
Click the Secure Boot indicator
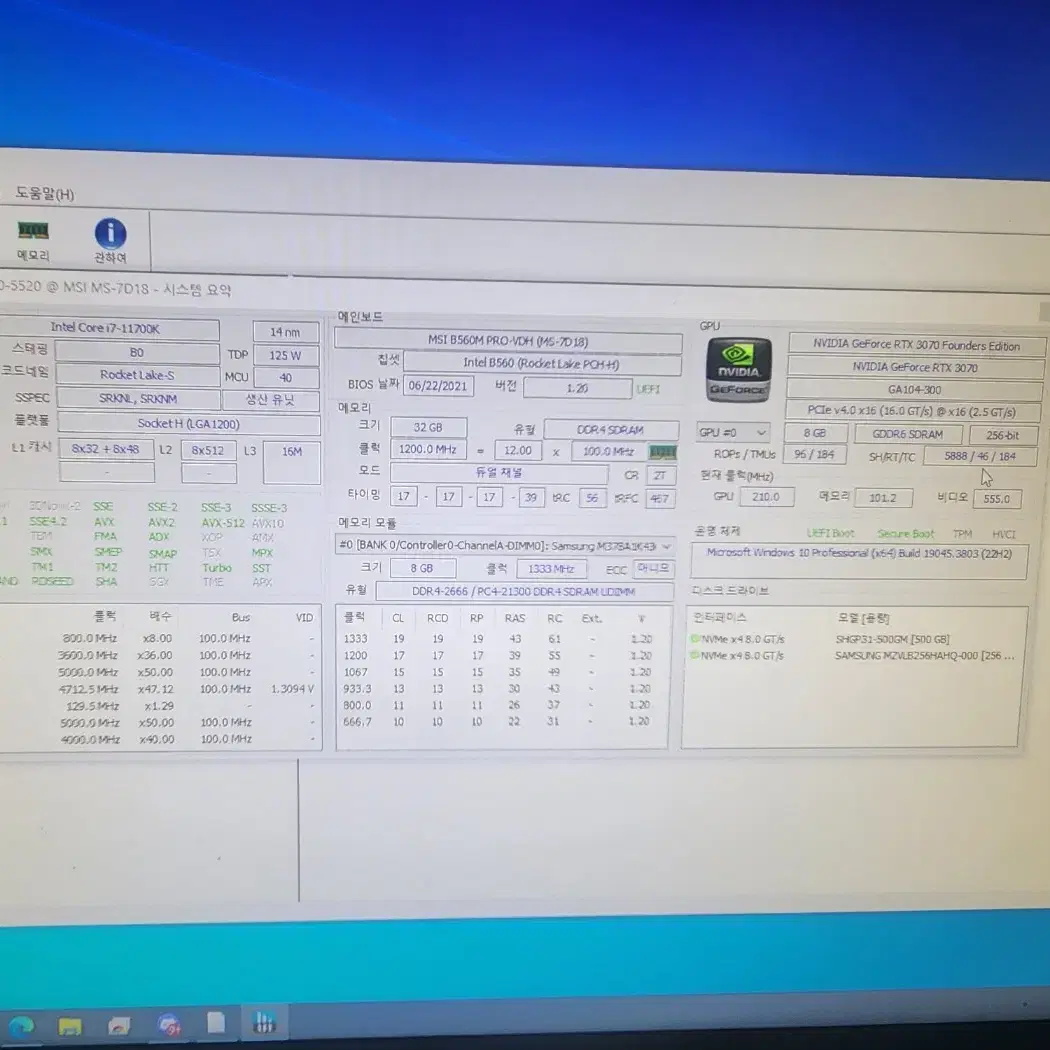[905, 534]
